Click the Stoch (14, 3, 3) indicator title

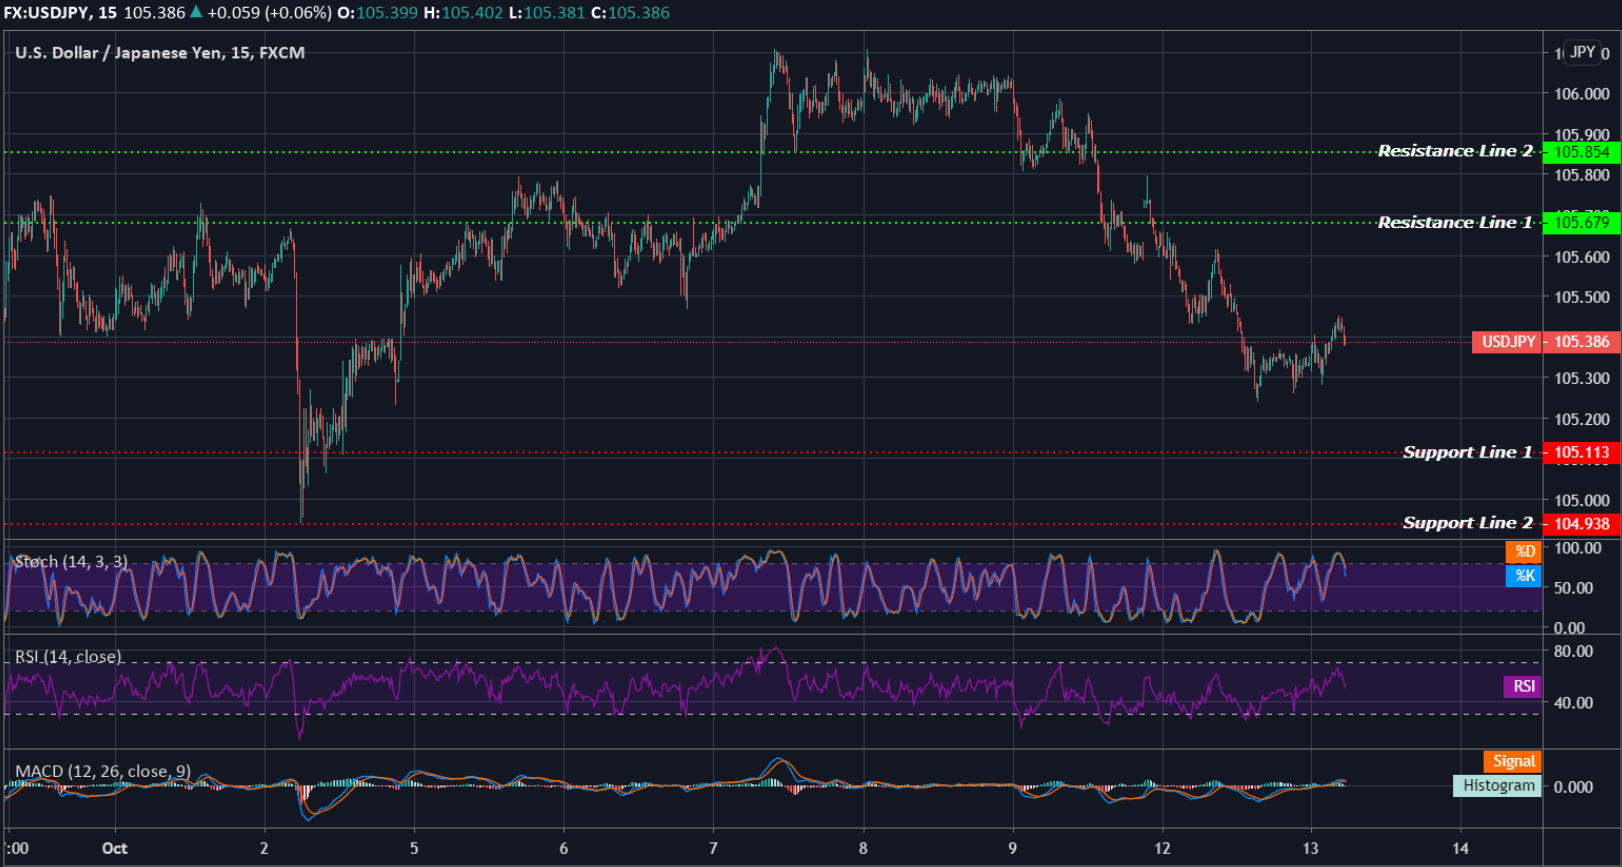pyautogui.click(x=71, y=562)
